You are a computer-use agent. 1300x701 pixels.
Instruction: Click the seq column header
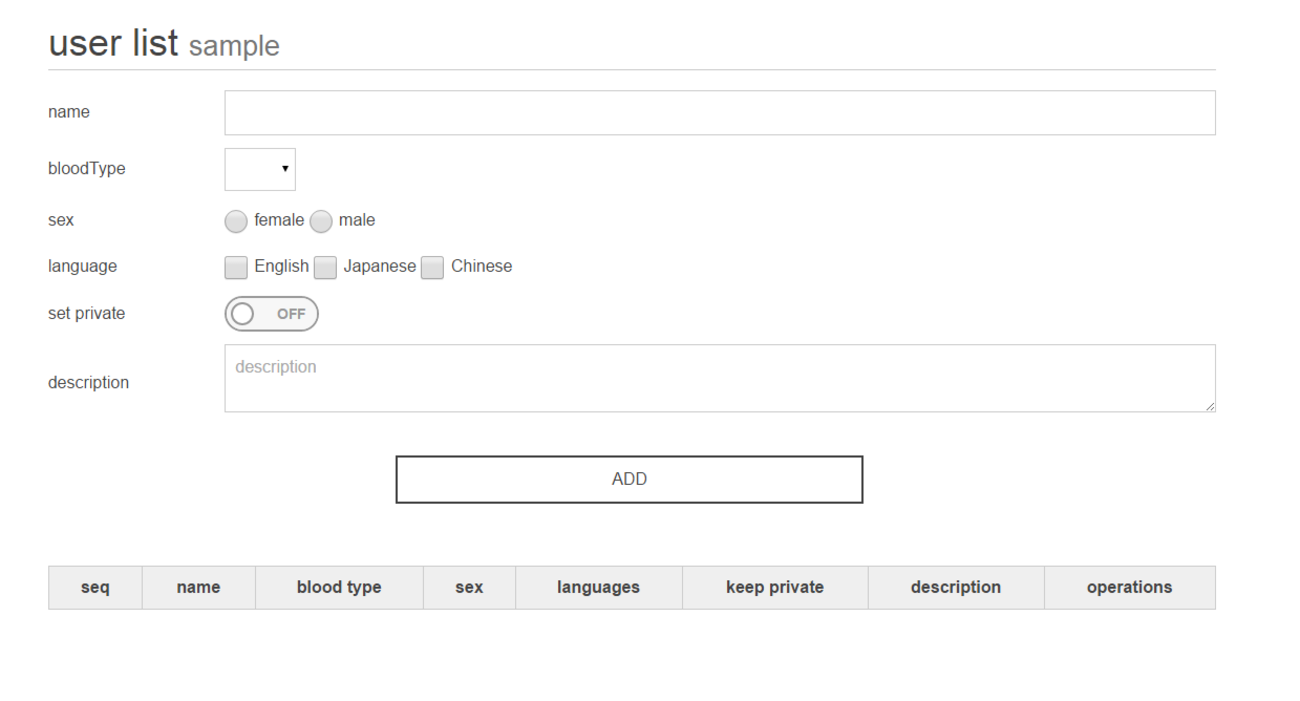[x=95, y=588]
